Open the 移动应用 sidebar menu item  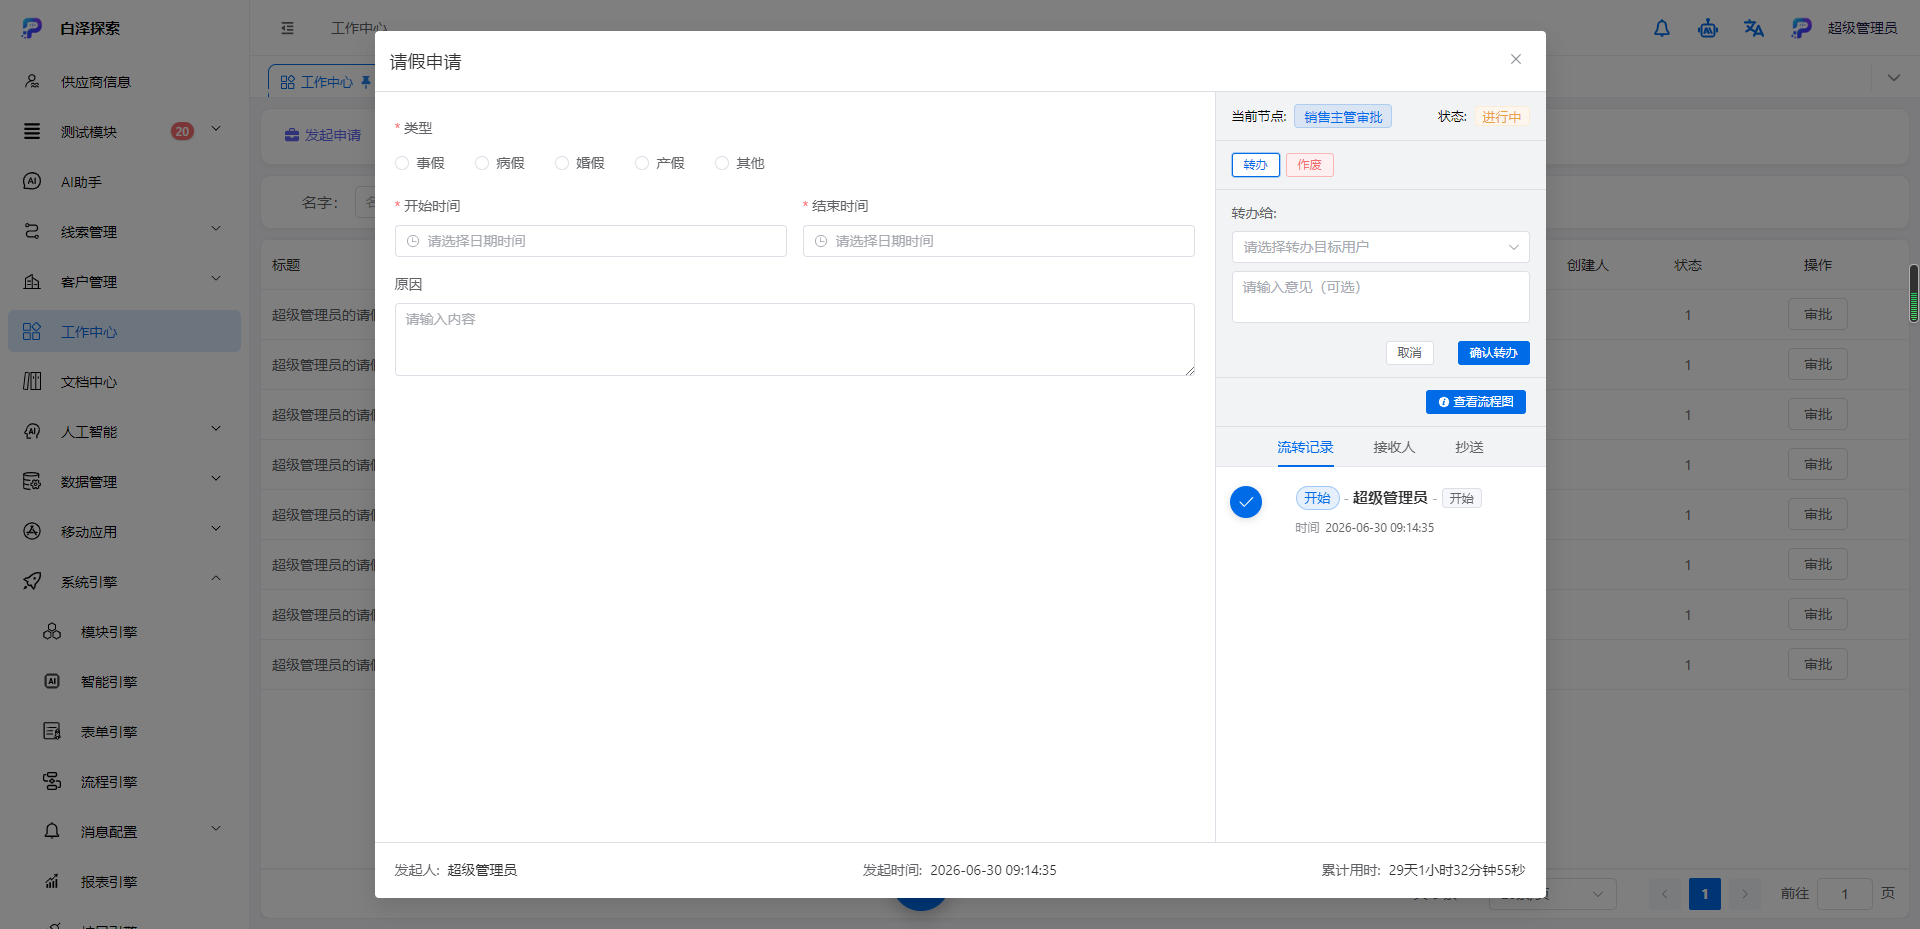[x=124, y=531]
